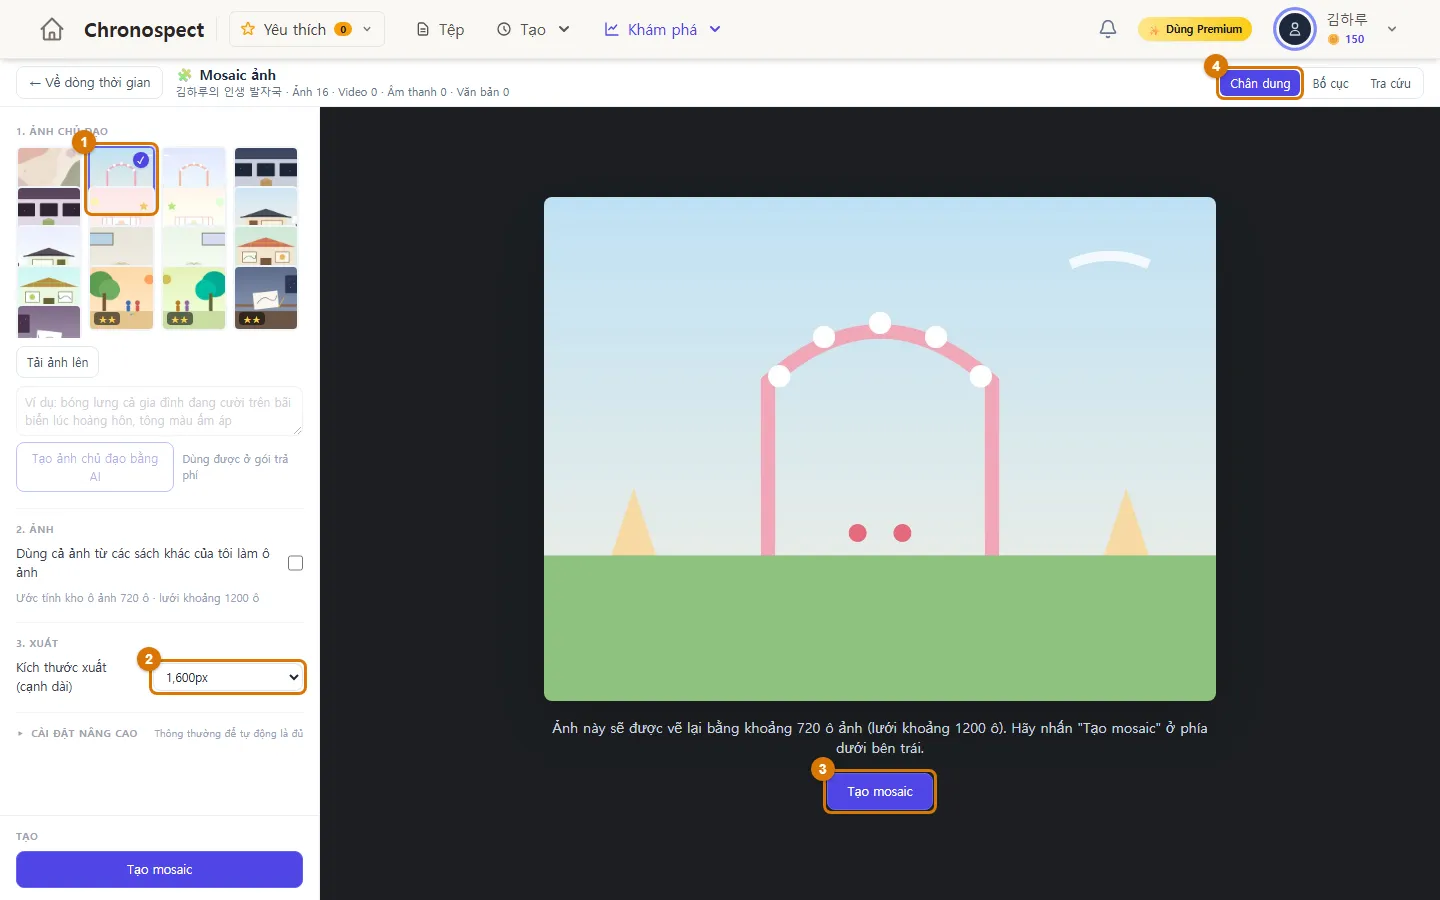Viewport: 1440px width, 900px height.
Task: Open the Yêu thích favorites dropdown
Action: (x=307, y=30)
